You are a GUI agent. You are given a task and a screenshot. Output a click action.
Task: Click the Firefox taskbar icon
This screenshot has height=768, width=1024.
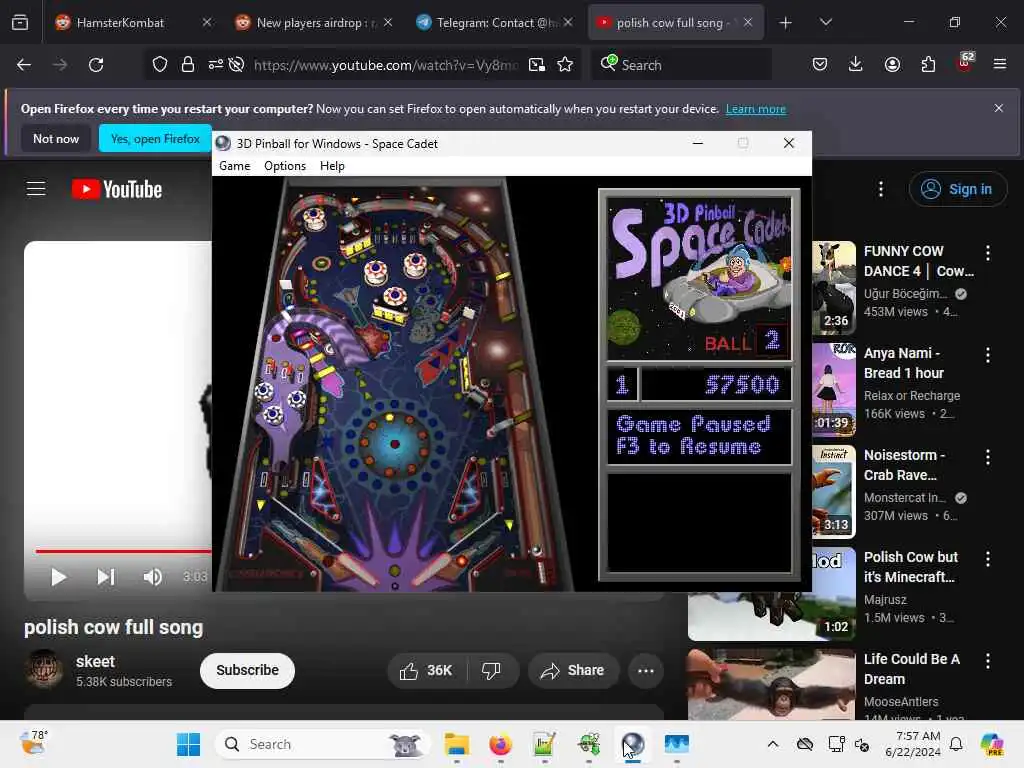pos(500,744)
